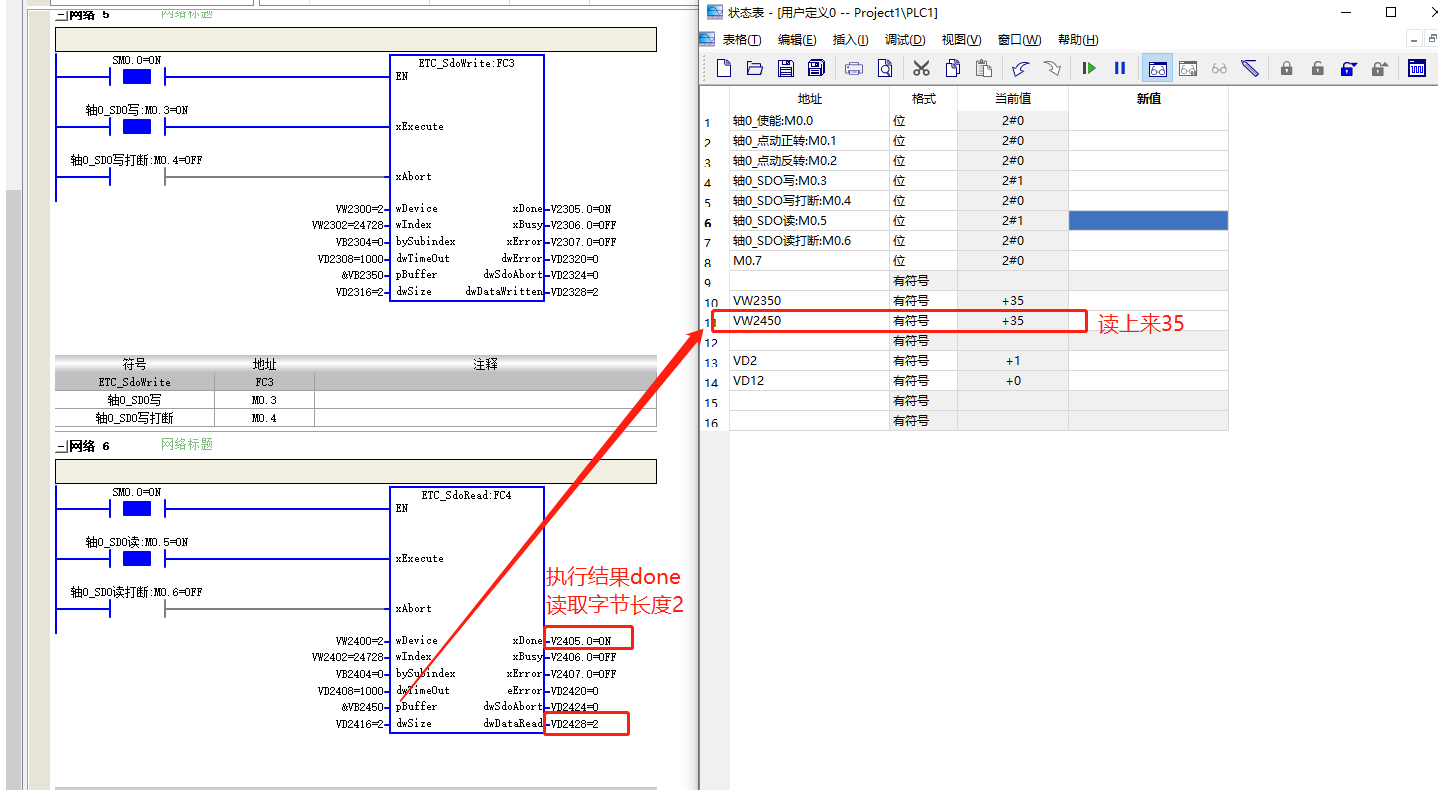Click the ETC_SdoWrite:FC3 block title
The width and height of the screenshot is (1438, 790).
[467, 63]
